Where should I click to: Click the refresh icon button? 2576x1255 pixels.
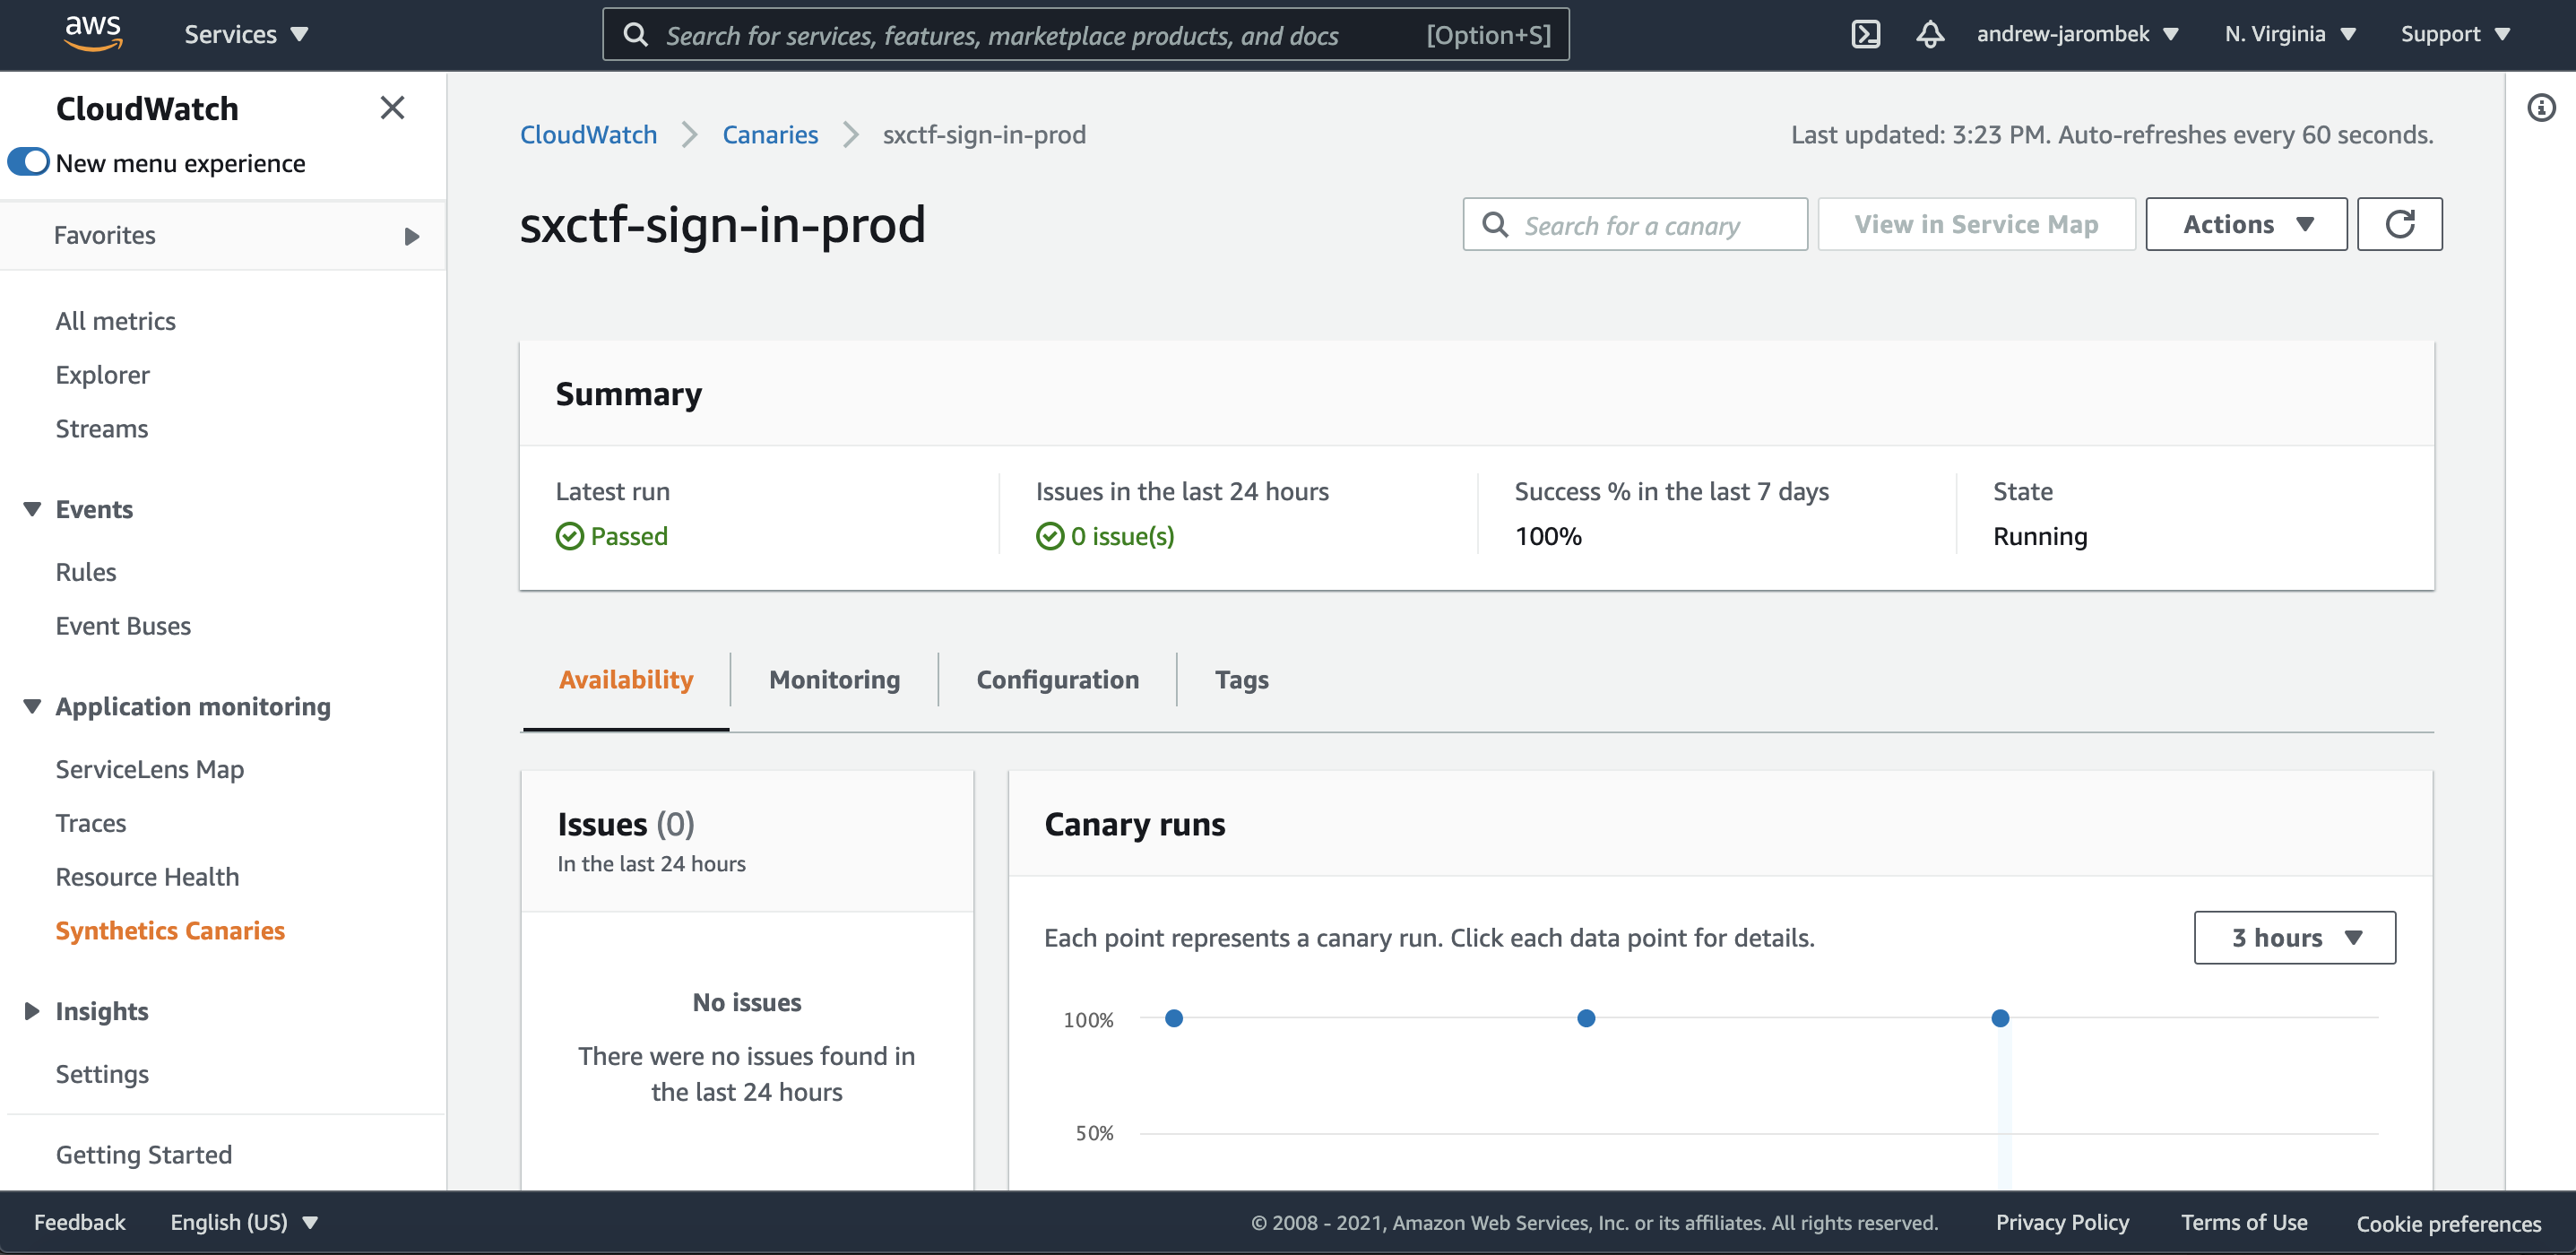tap(2399, 224)
